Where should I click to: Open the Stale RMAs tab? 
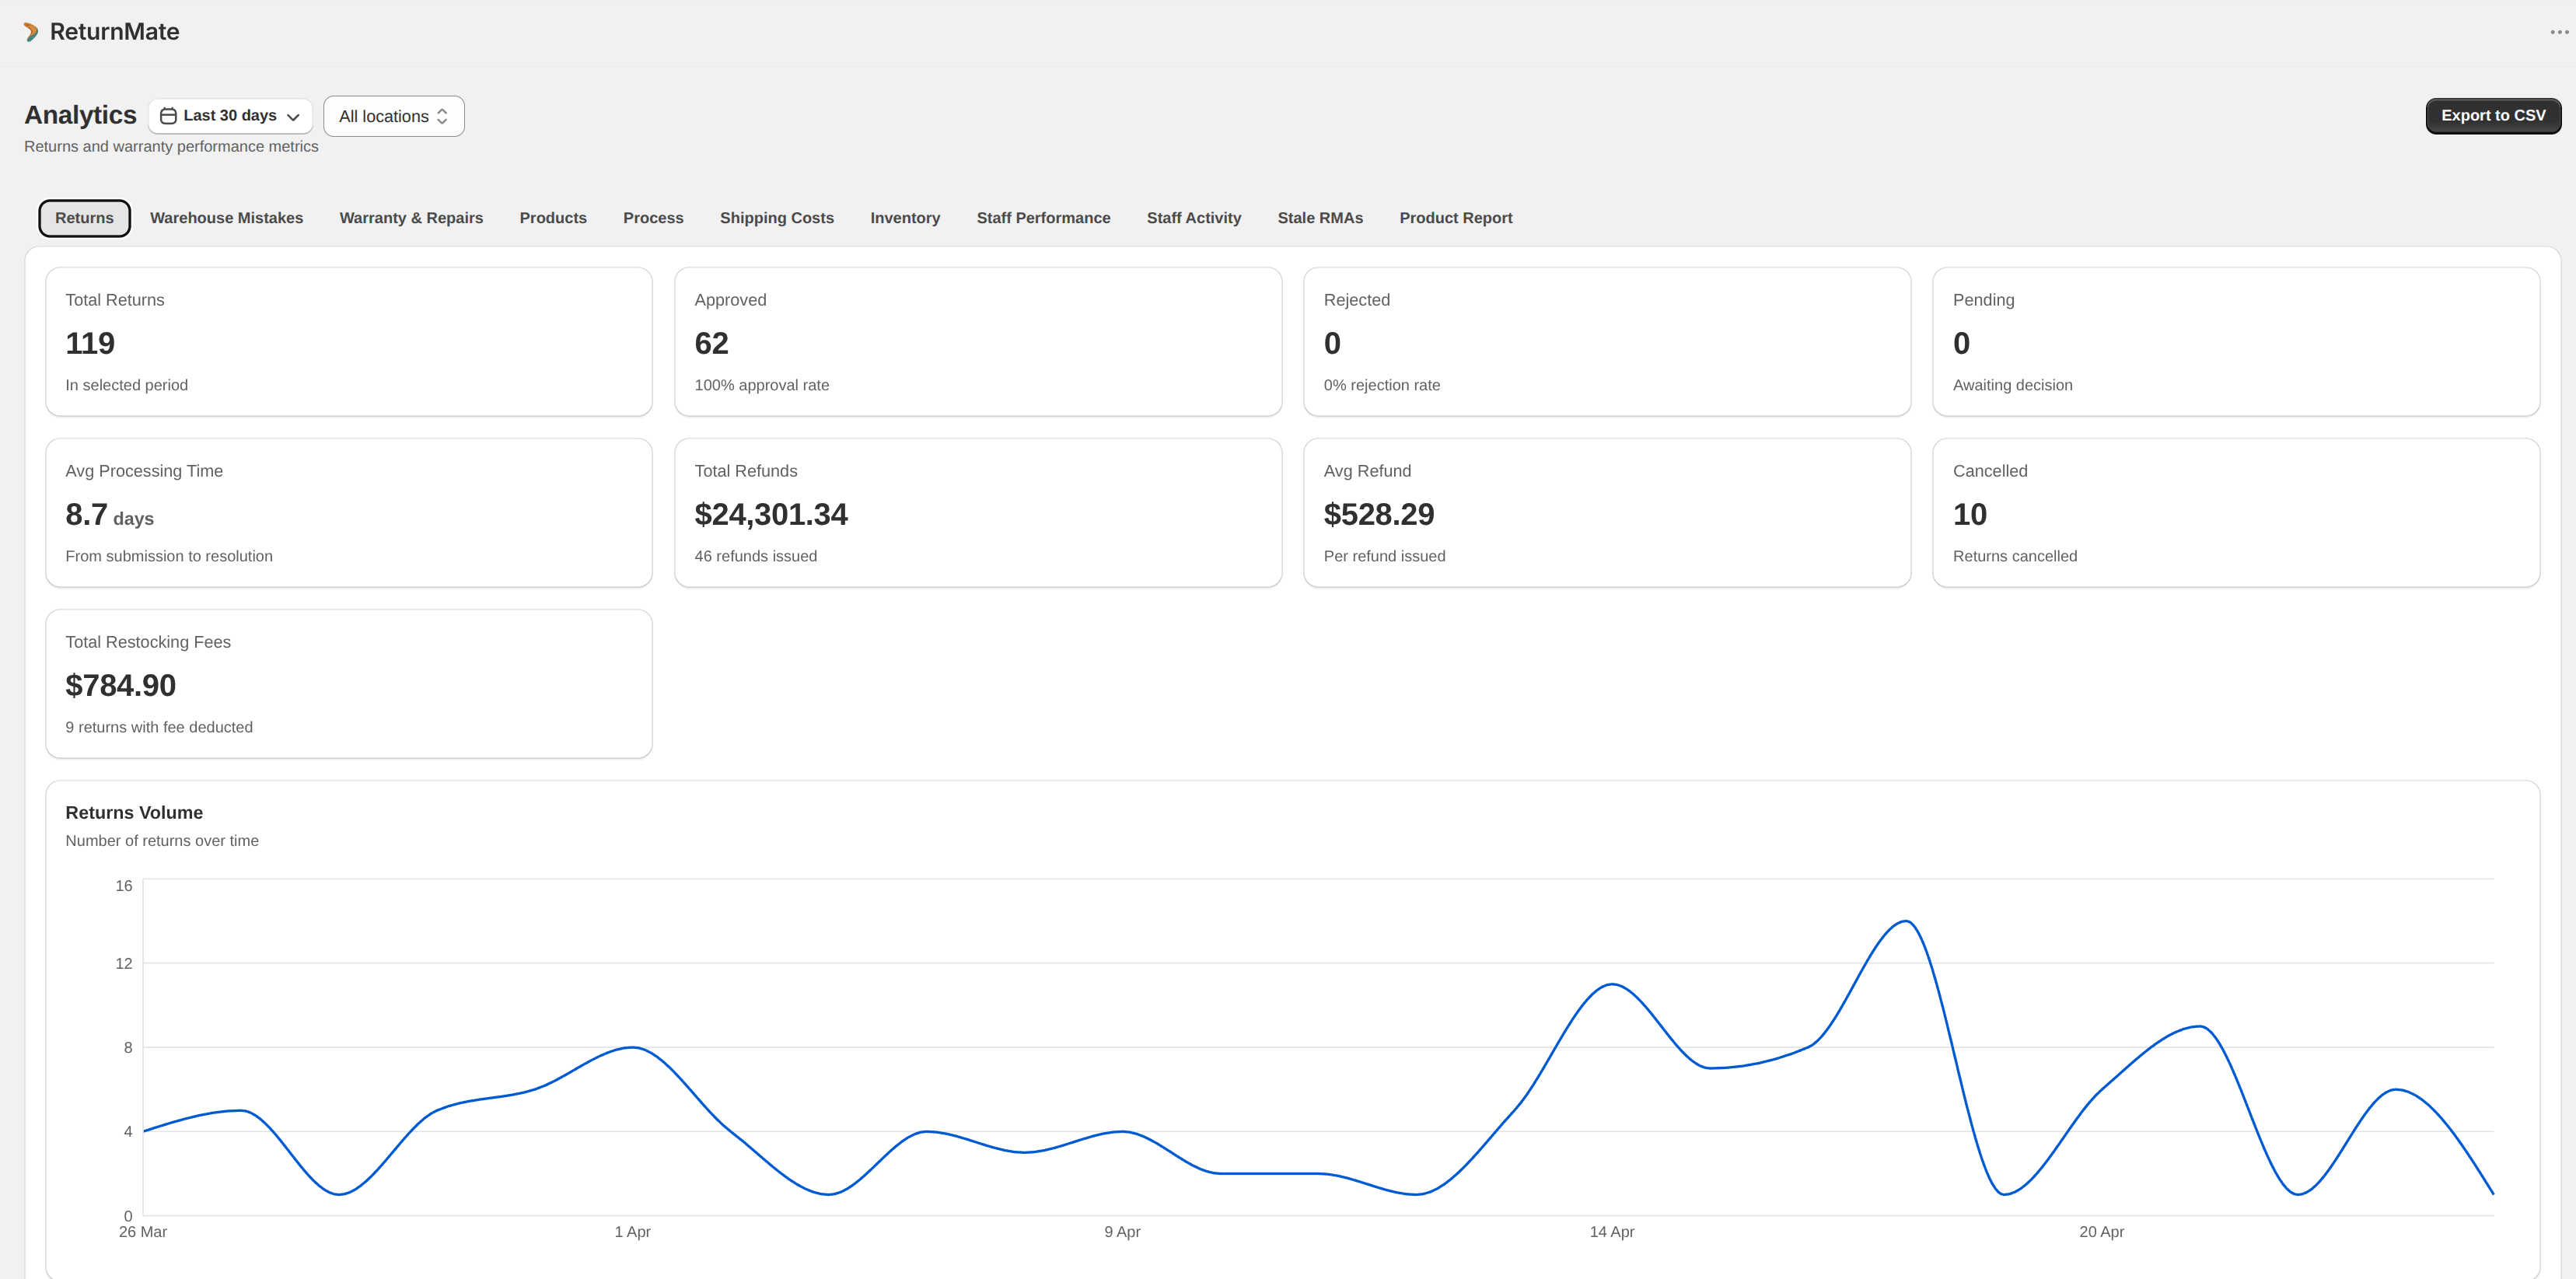pyautogui.click(x=1320, y=218)
